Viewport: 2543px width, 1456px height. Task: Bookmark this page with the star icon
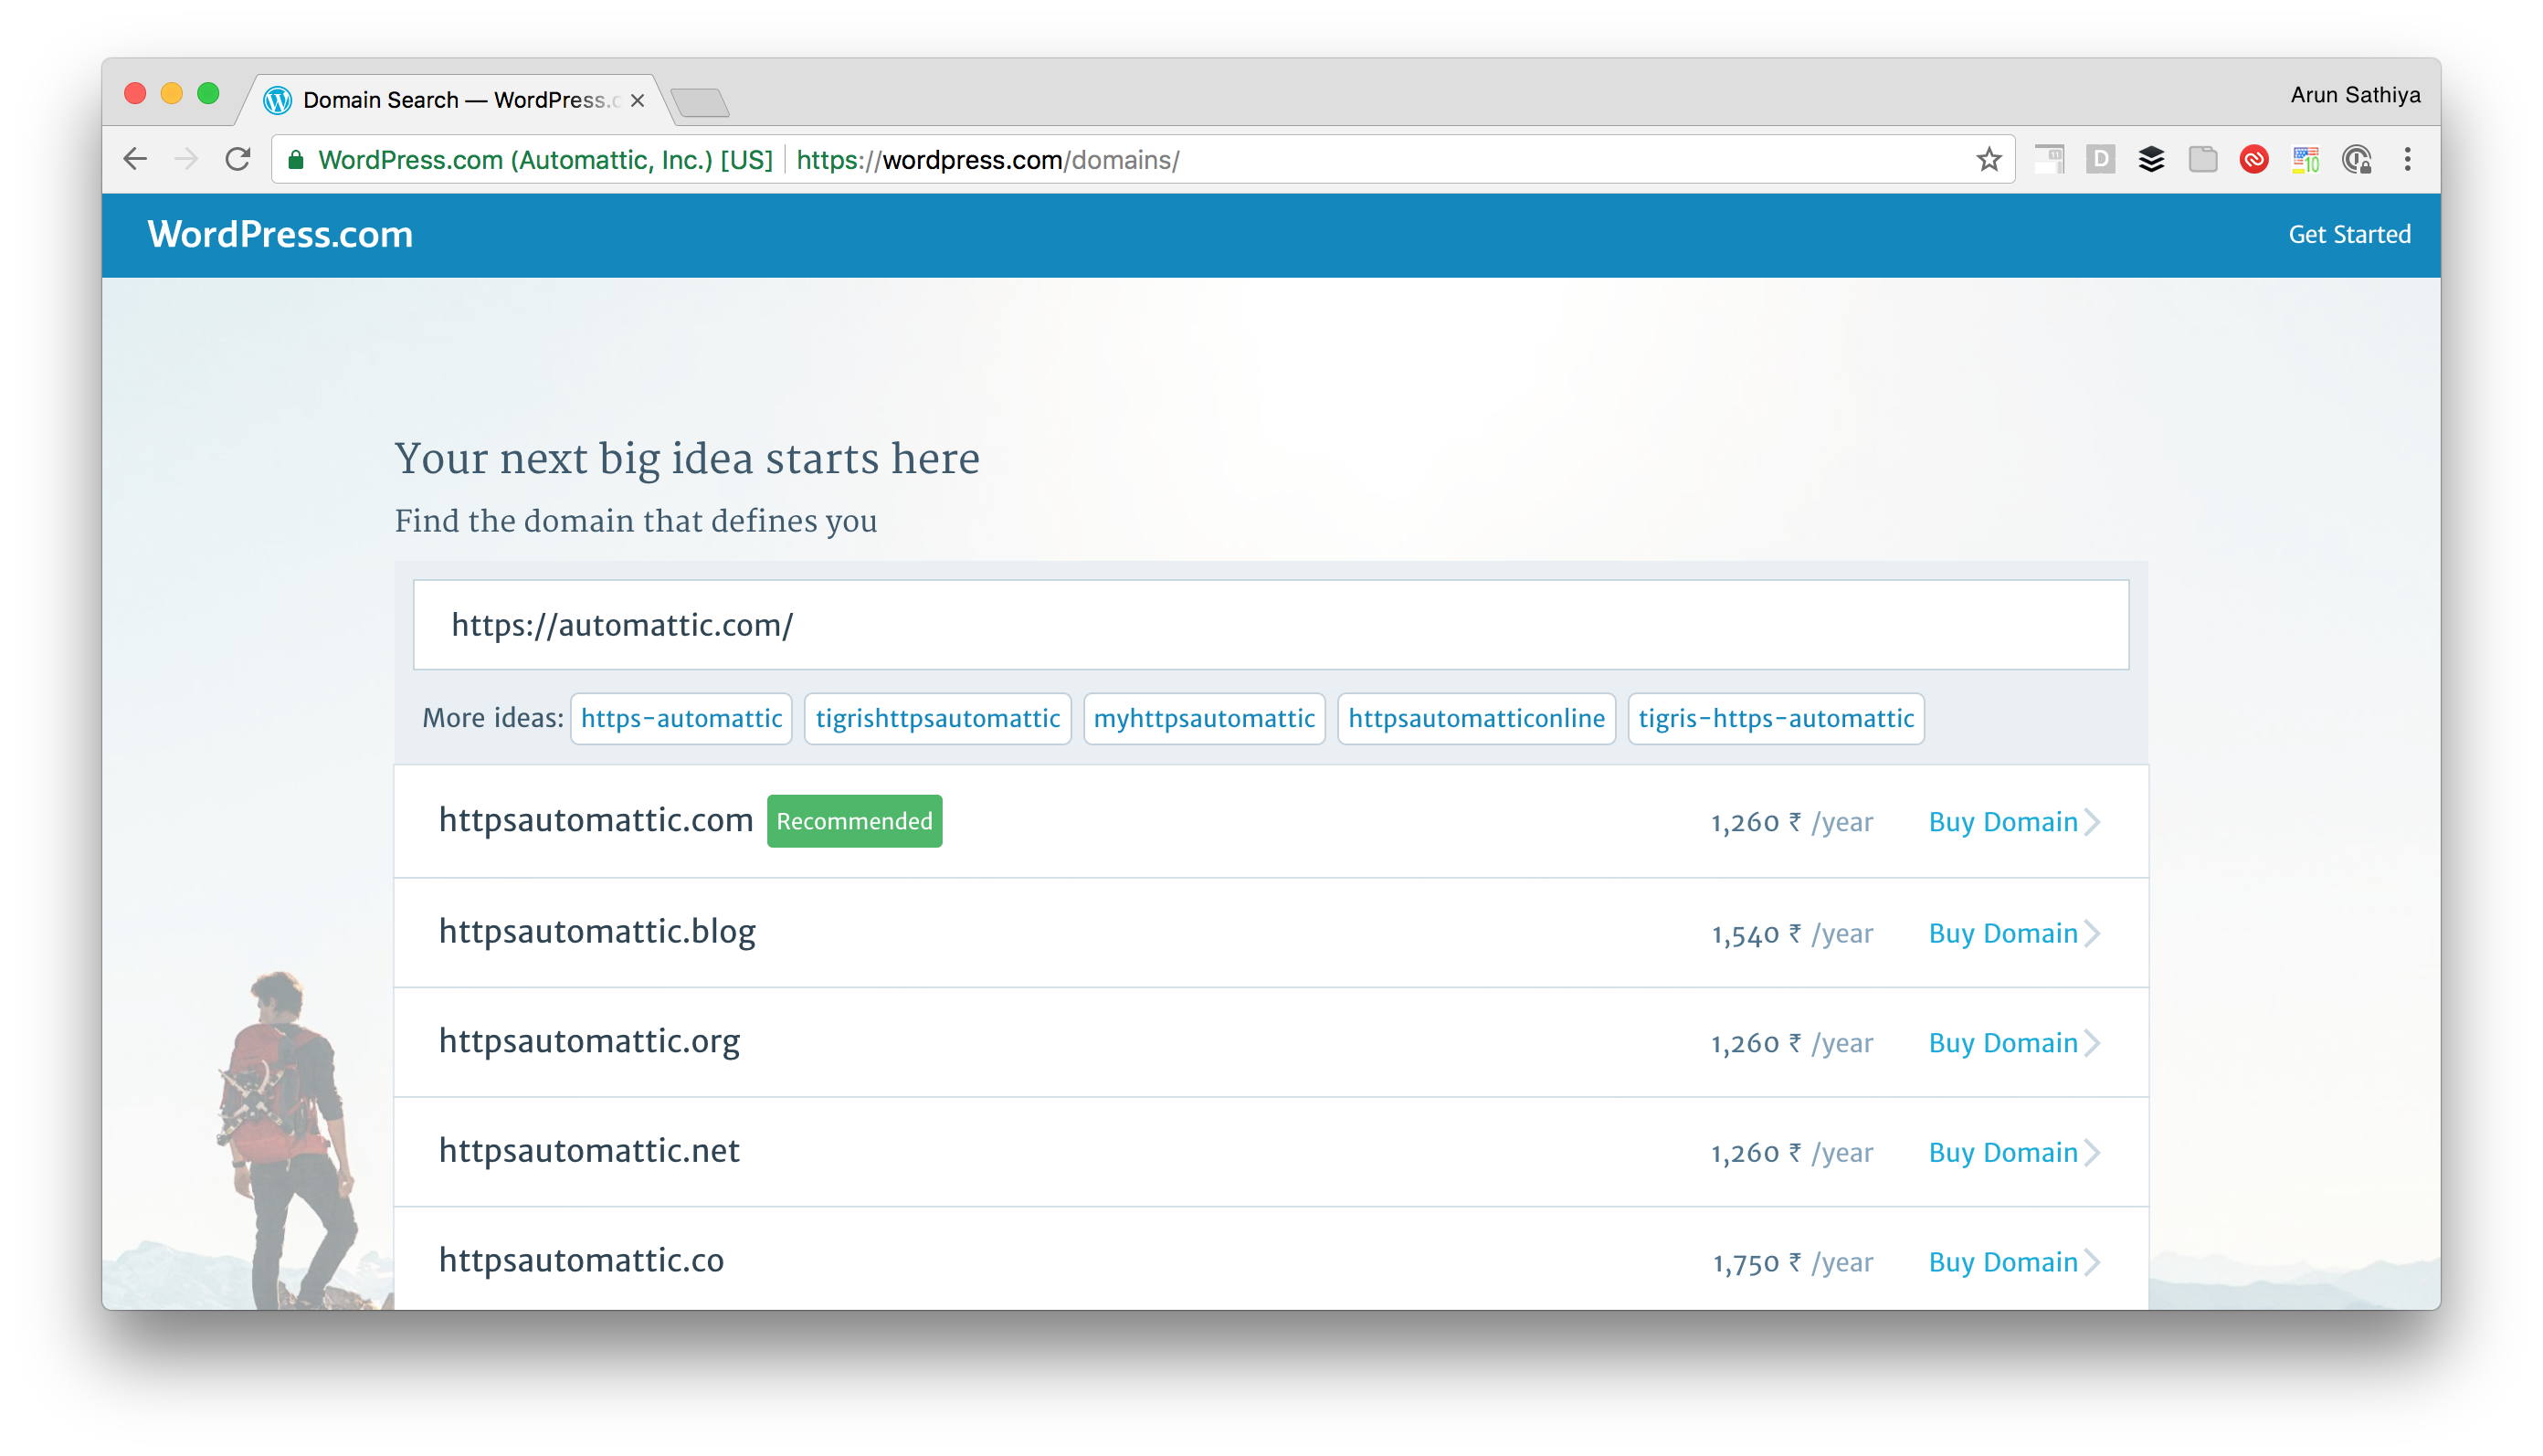(x=1988, y=160)
